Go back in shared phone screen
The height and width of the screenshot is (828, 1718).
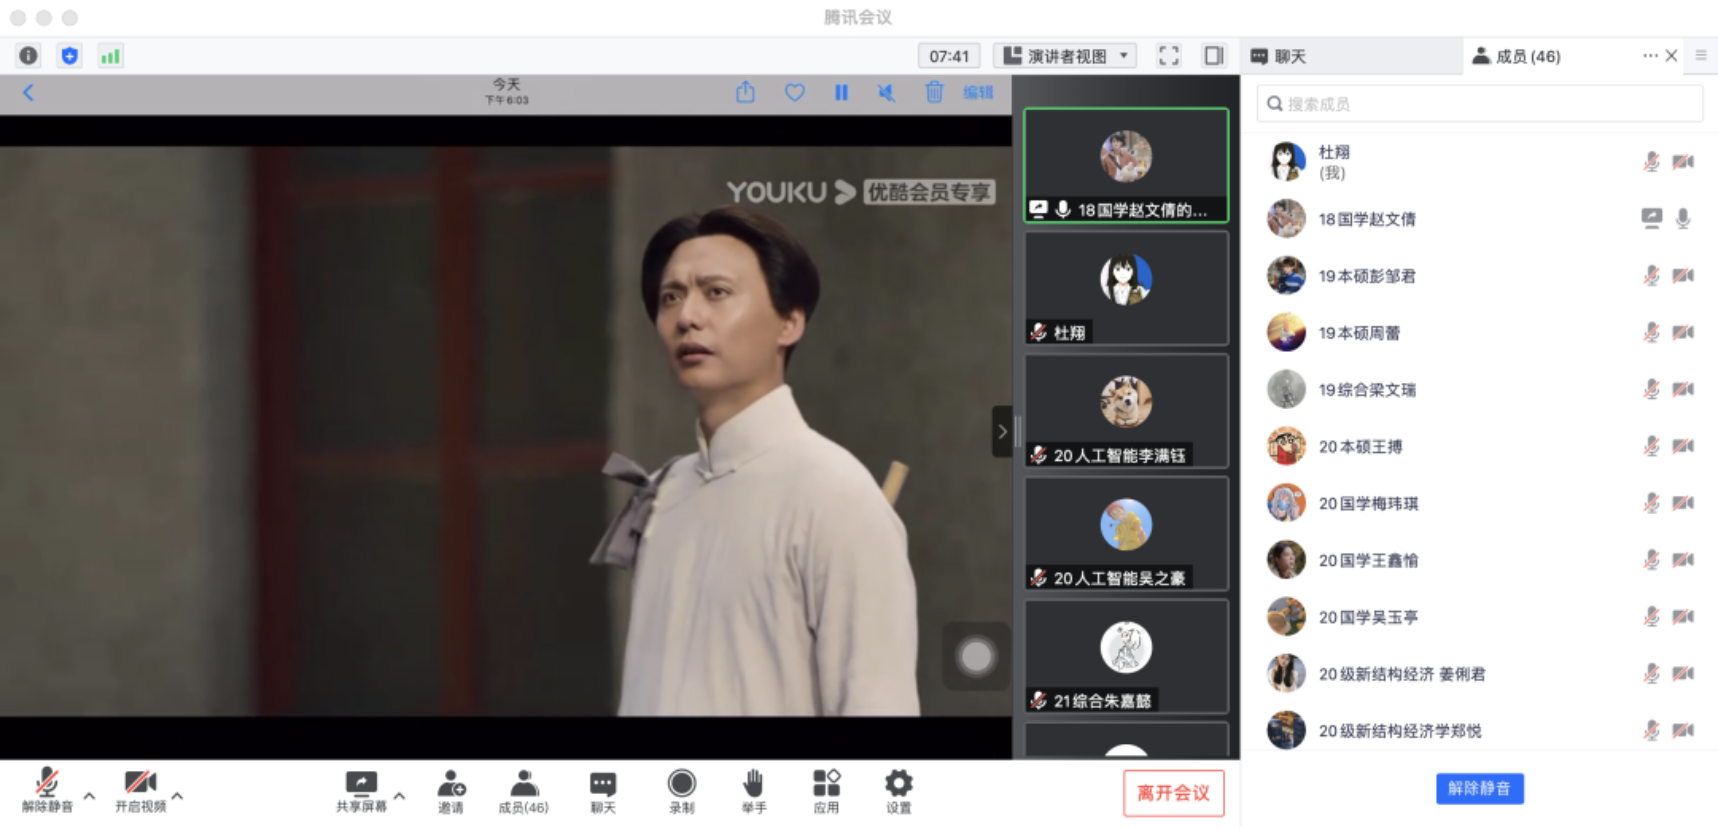pos(28,93)
